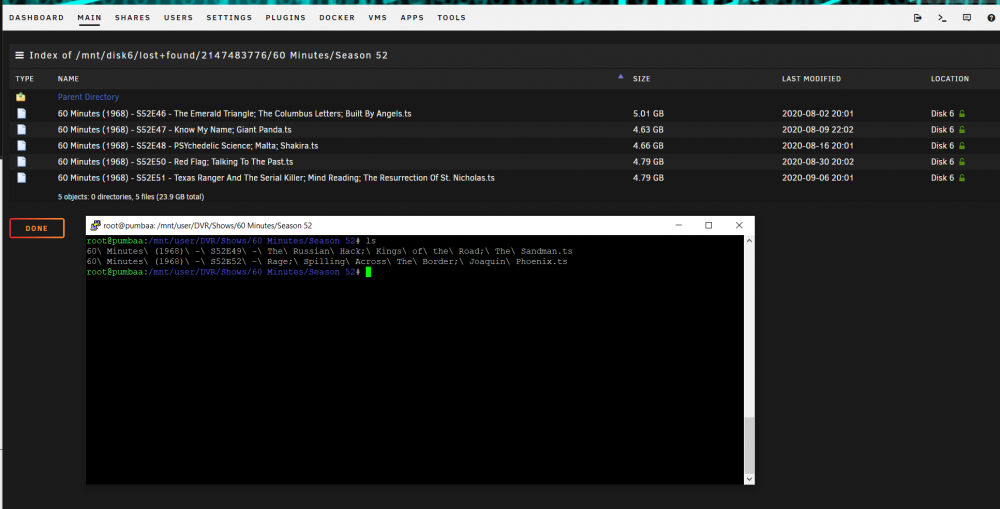Open the feedback icon in top bar
Screen dimensions: 1000x509
(967, 18)
